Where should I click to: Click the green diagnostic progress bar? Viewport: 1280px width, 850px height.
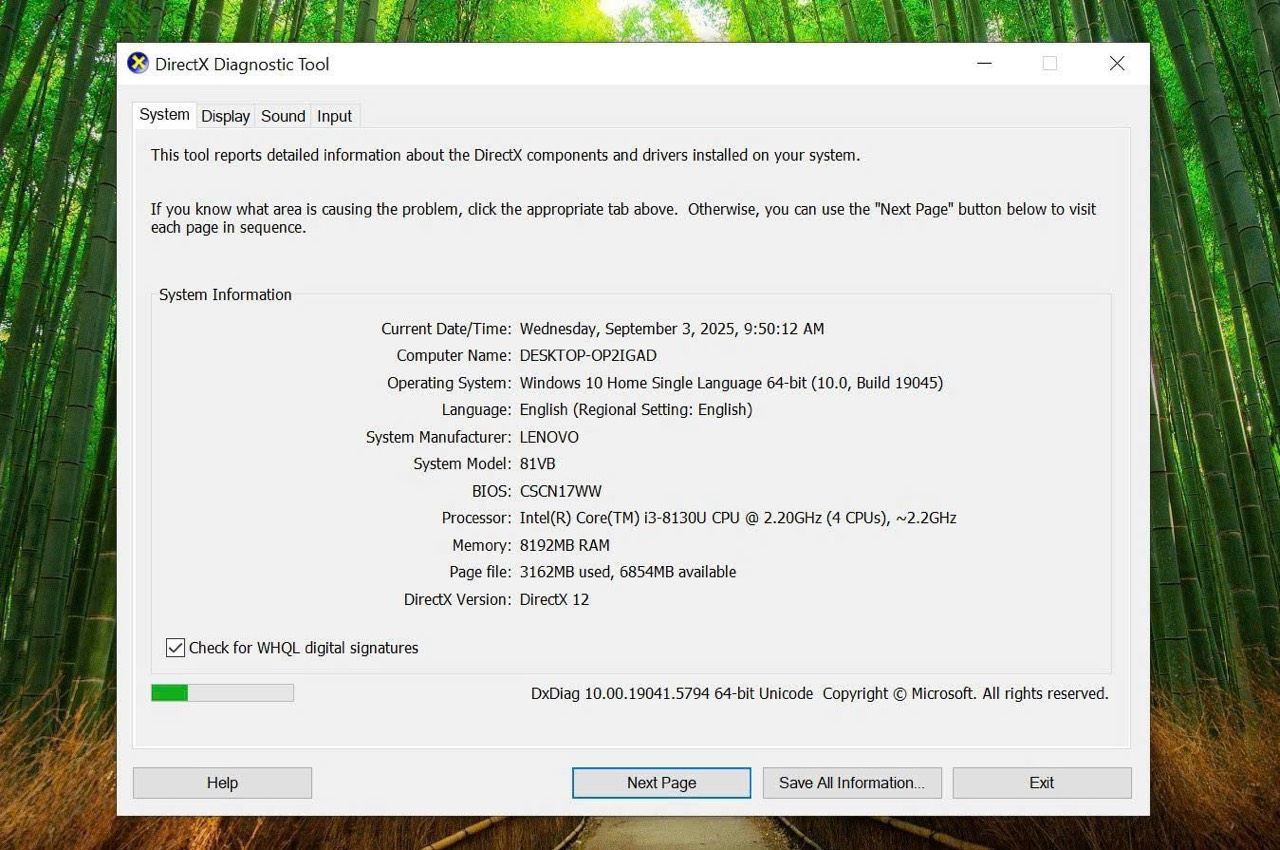(x=222, y=693)
